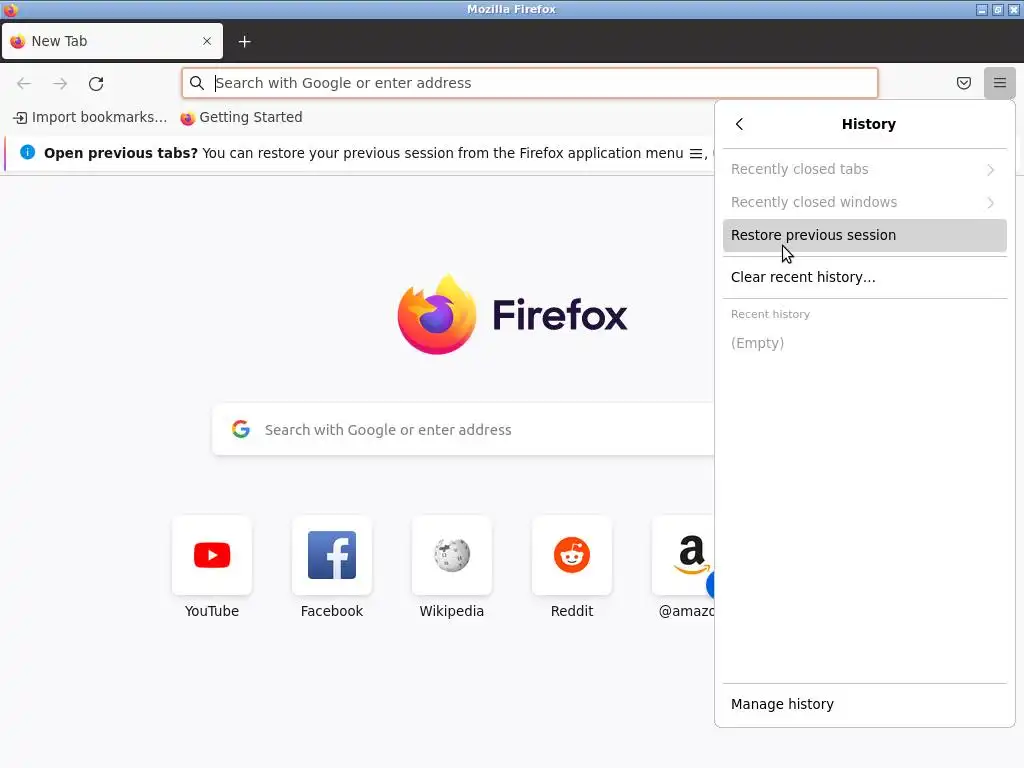Open the Amazon shortcut tile
The width and height of the screenshot is (1024, 768).
point(683,555)
